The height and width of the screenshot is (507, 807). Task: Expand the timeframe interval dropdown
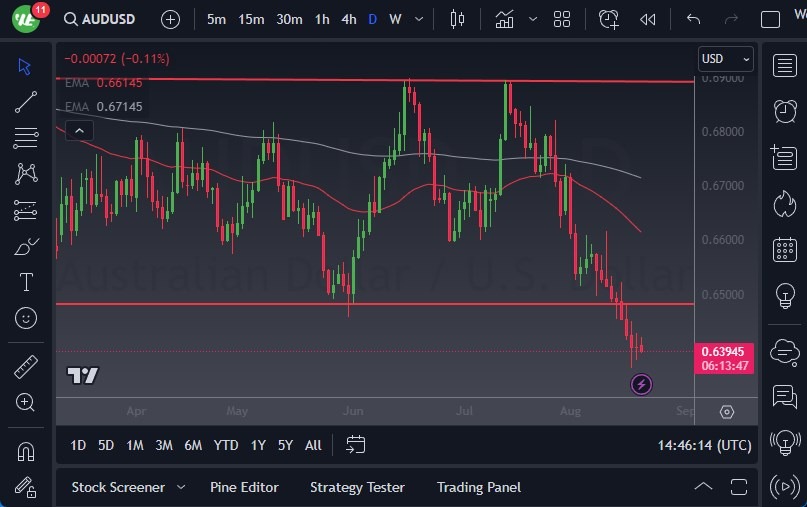[418, 19]
